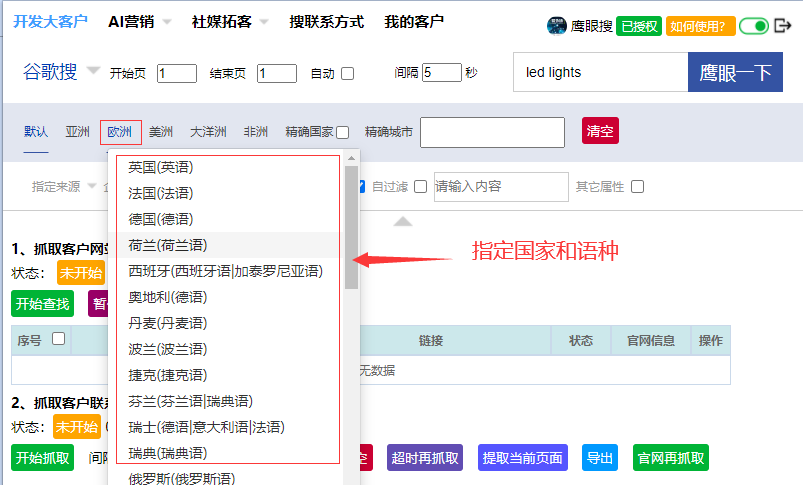Check the 精确国家 checkbox
The image size is (803, 485).
click(343, 132)
